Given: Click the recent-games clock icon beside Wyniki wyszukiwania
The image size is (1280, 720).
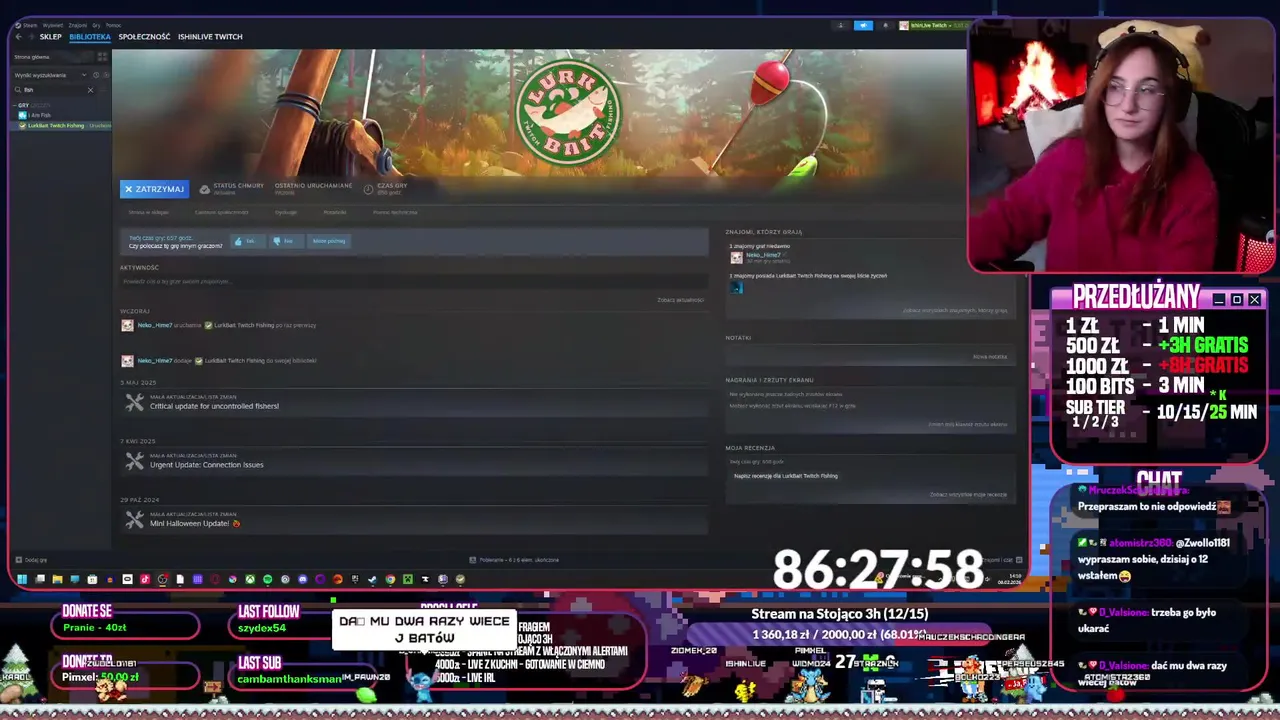Looking at the screenshot, I should point(96,75).
